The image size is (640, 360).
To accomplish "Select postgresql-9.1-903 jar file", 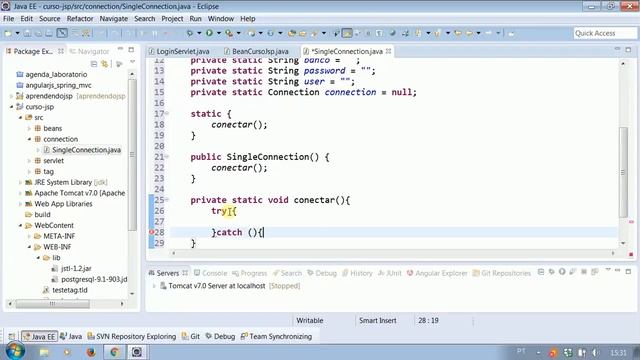I will tap(89, 279).
